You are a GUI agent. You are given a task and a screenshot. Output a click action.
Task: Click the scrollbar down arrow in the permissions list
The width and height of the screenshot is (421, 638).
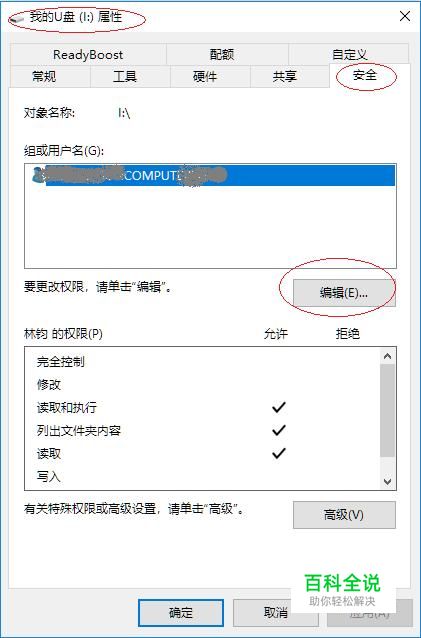[388, 481]
